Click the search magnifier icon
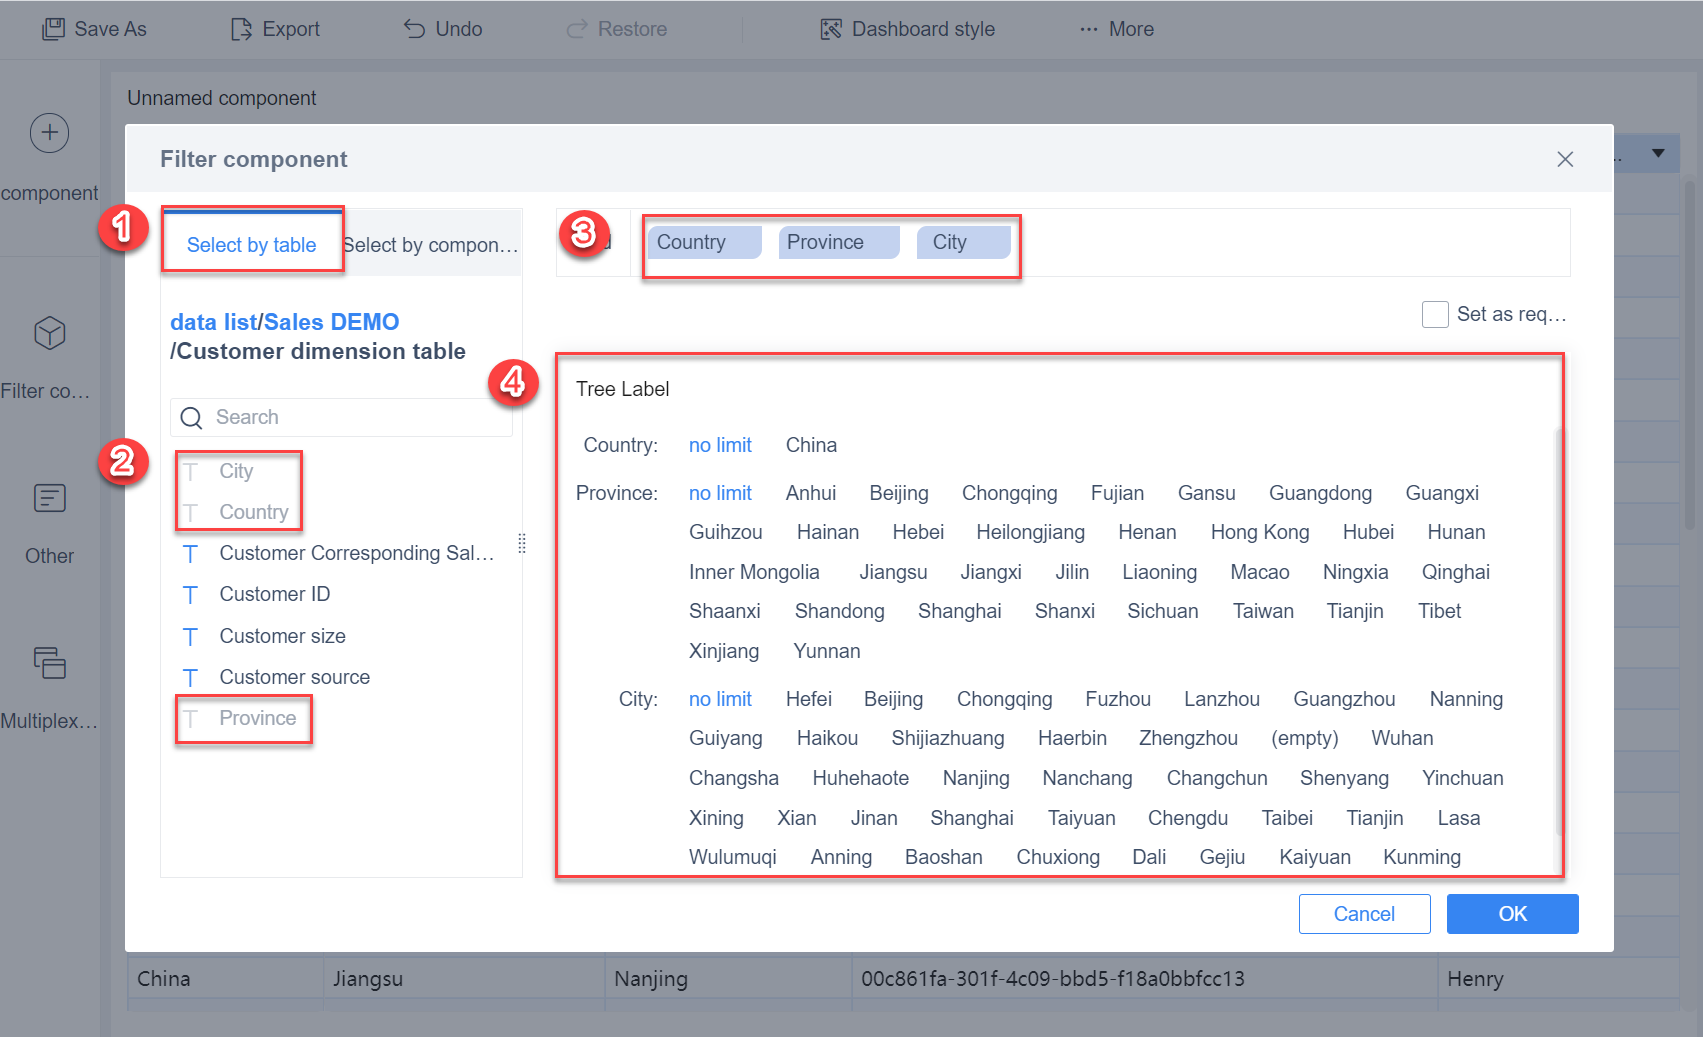This screenshot has width=1703, height=1037. coord(192,417)
